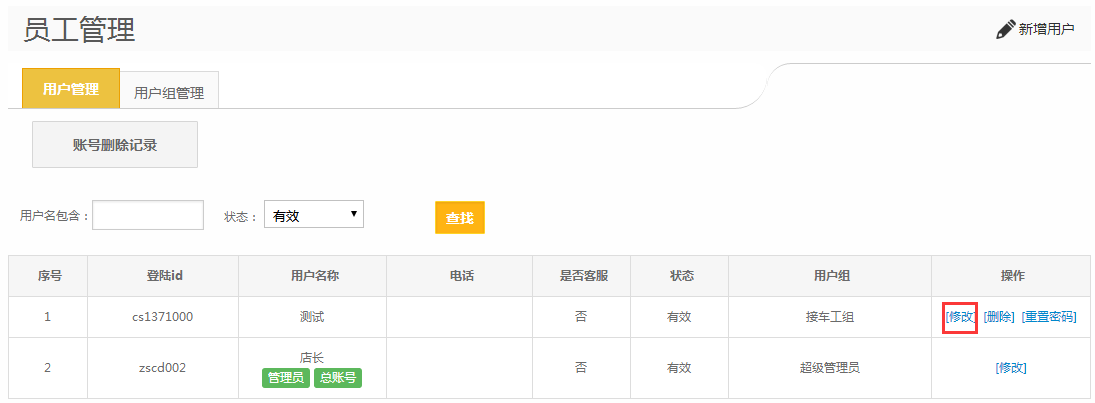Click the green 总账号 badge

pos(338,378)
